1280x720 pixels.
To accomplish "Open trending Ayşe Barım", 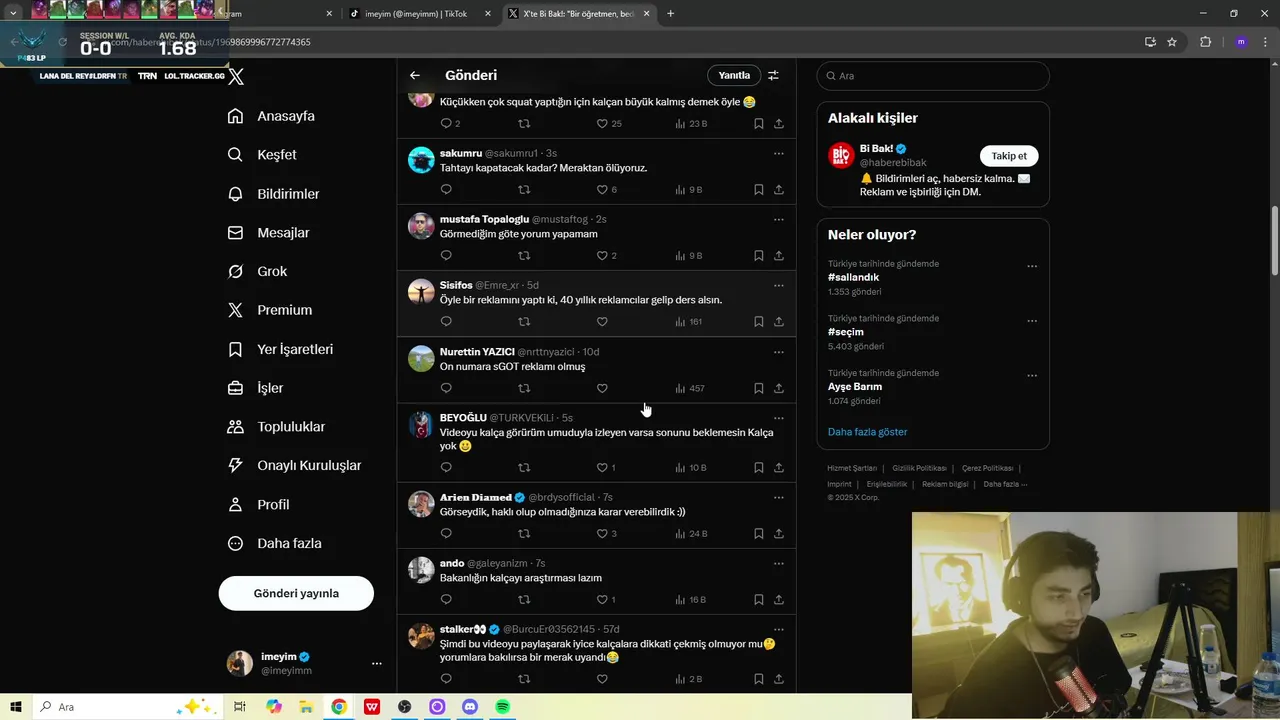I will click(855, 386).
